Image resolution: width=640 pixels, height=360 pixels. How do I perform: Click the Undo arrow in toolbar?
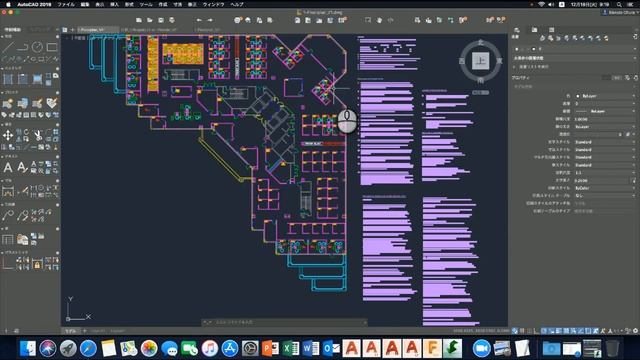point(199,20)
